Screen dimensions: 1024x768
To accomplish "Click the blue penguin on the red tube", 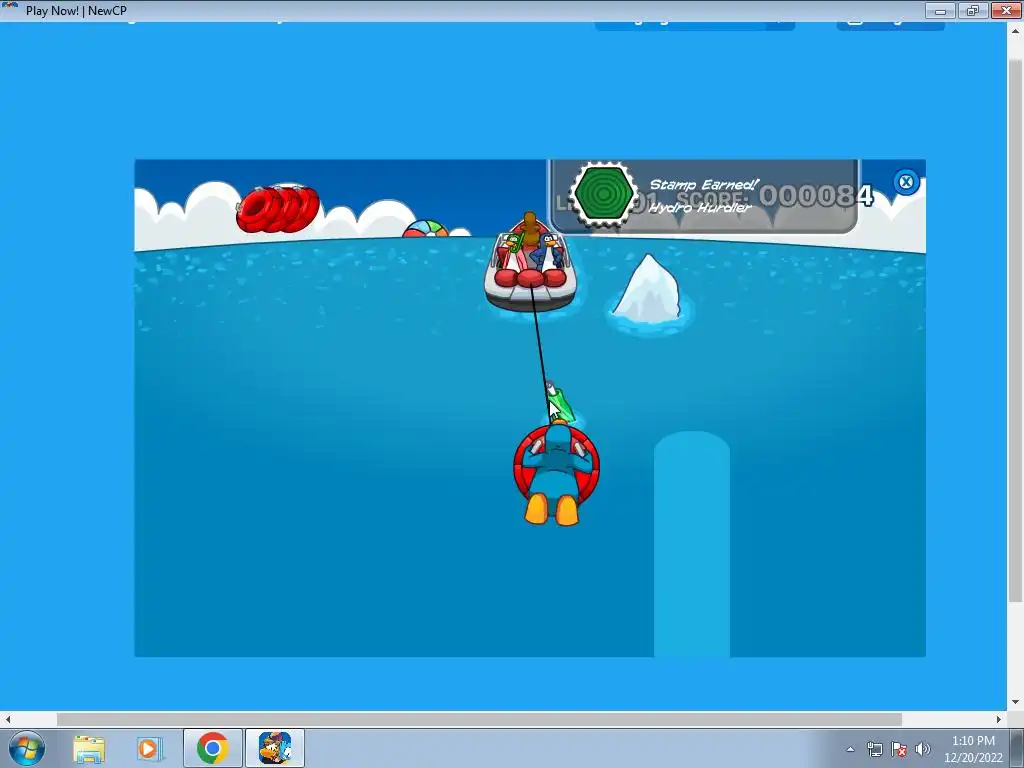I will click(556, 473).
